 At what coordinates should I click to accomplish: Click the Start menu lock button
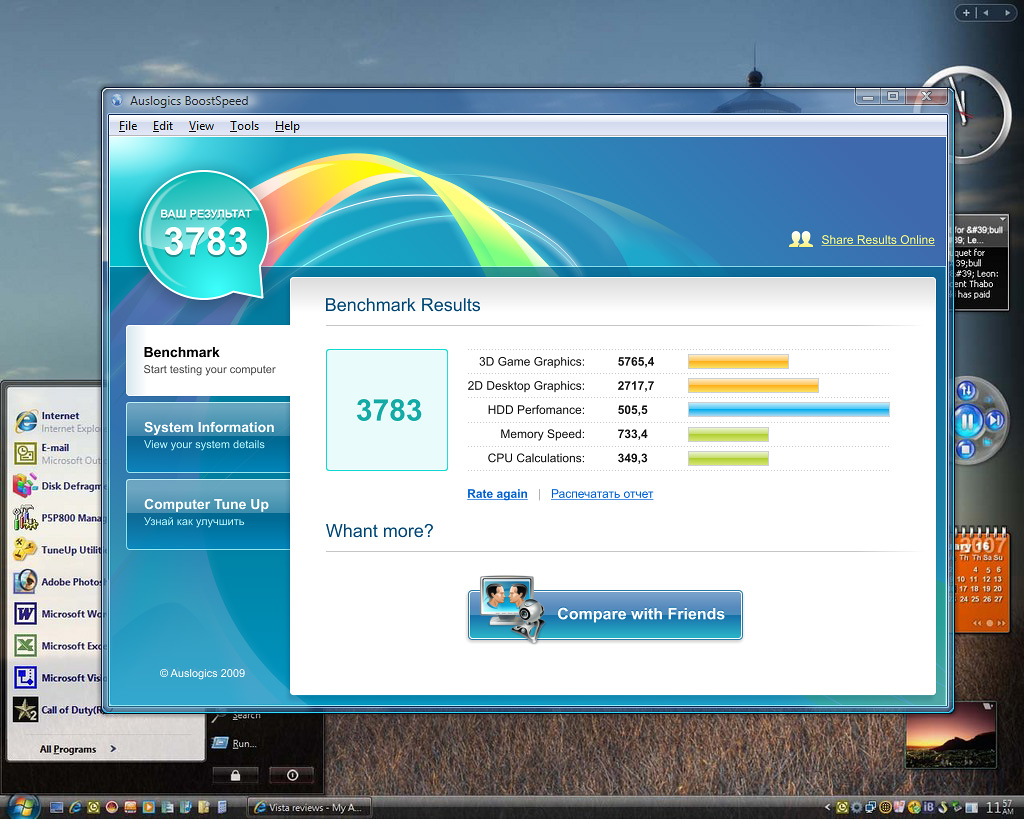235,775
